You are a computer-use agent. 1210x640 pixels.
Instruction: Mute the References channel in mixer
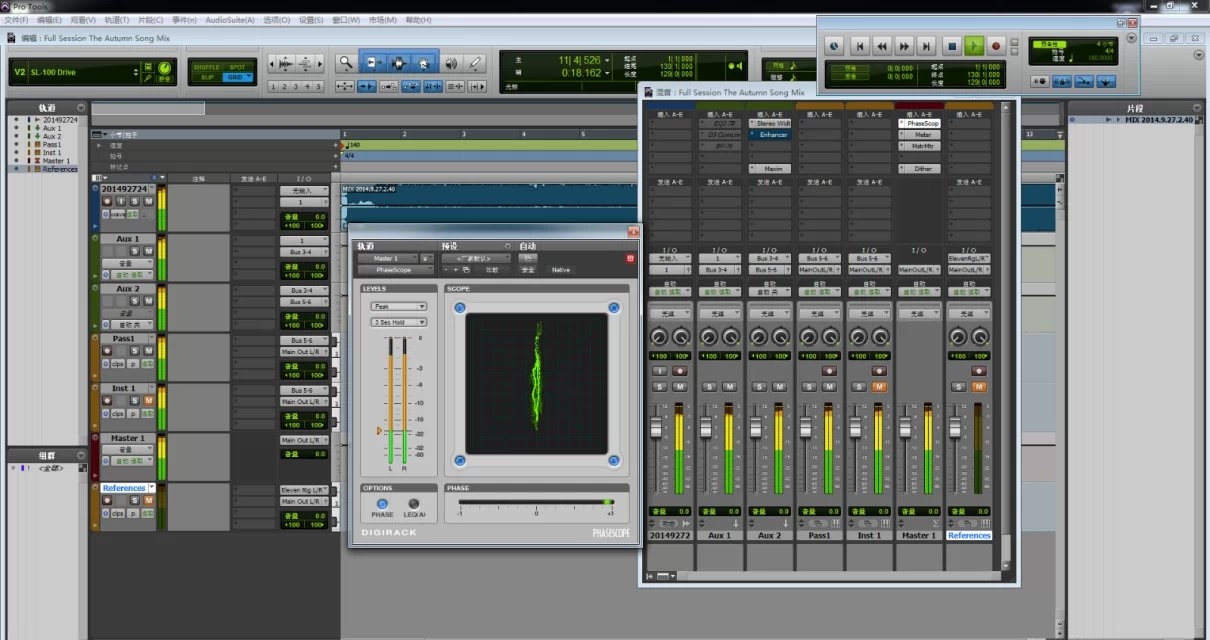pyautogui.click(x=979, y=386)
